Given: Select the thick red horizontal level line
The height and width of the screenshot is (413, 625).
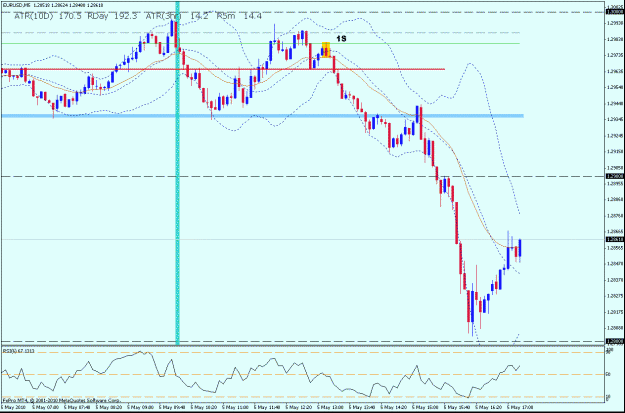Looking at the screenshot, I should pos(222,69).
